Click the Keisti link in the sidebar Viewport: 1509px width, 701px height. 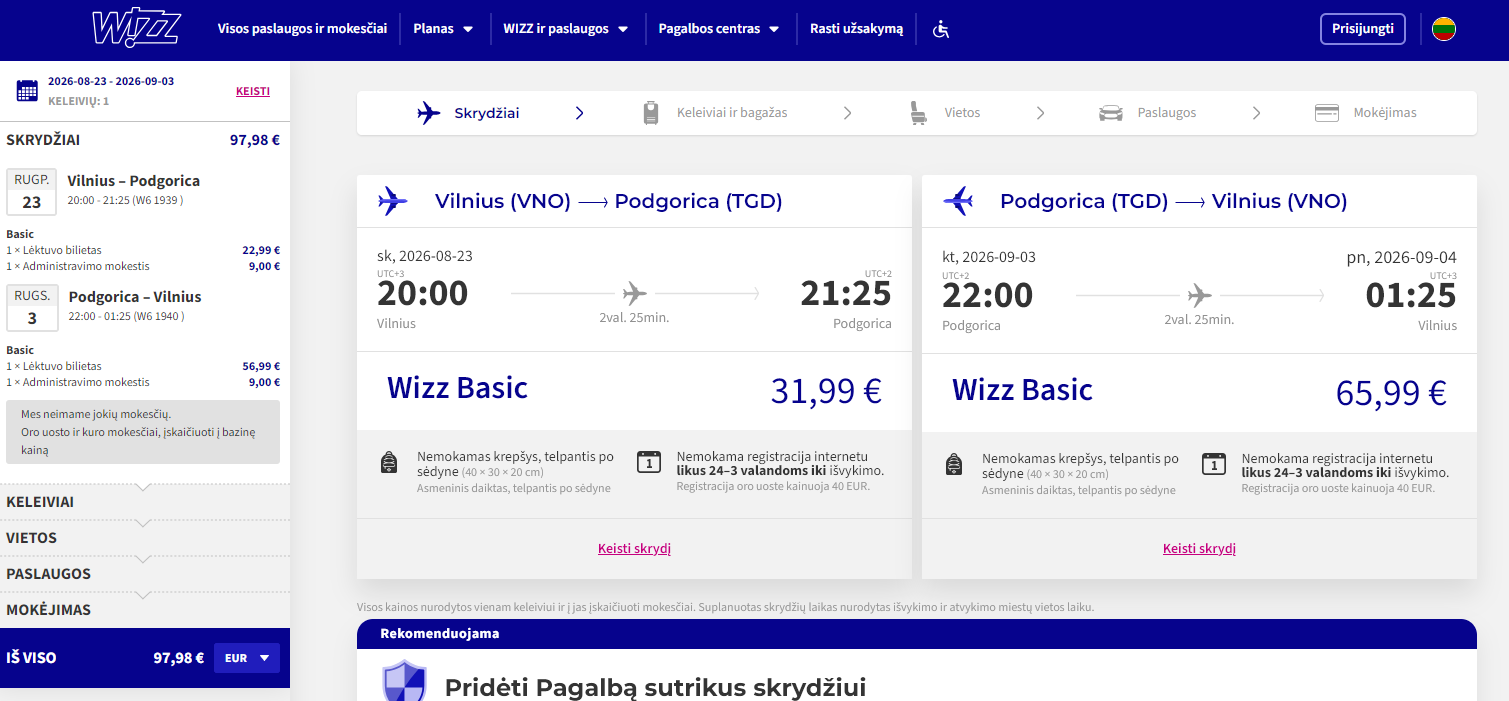[x=253, y=91]
